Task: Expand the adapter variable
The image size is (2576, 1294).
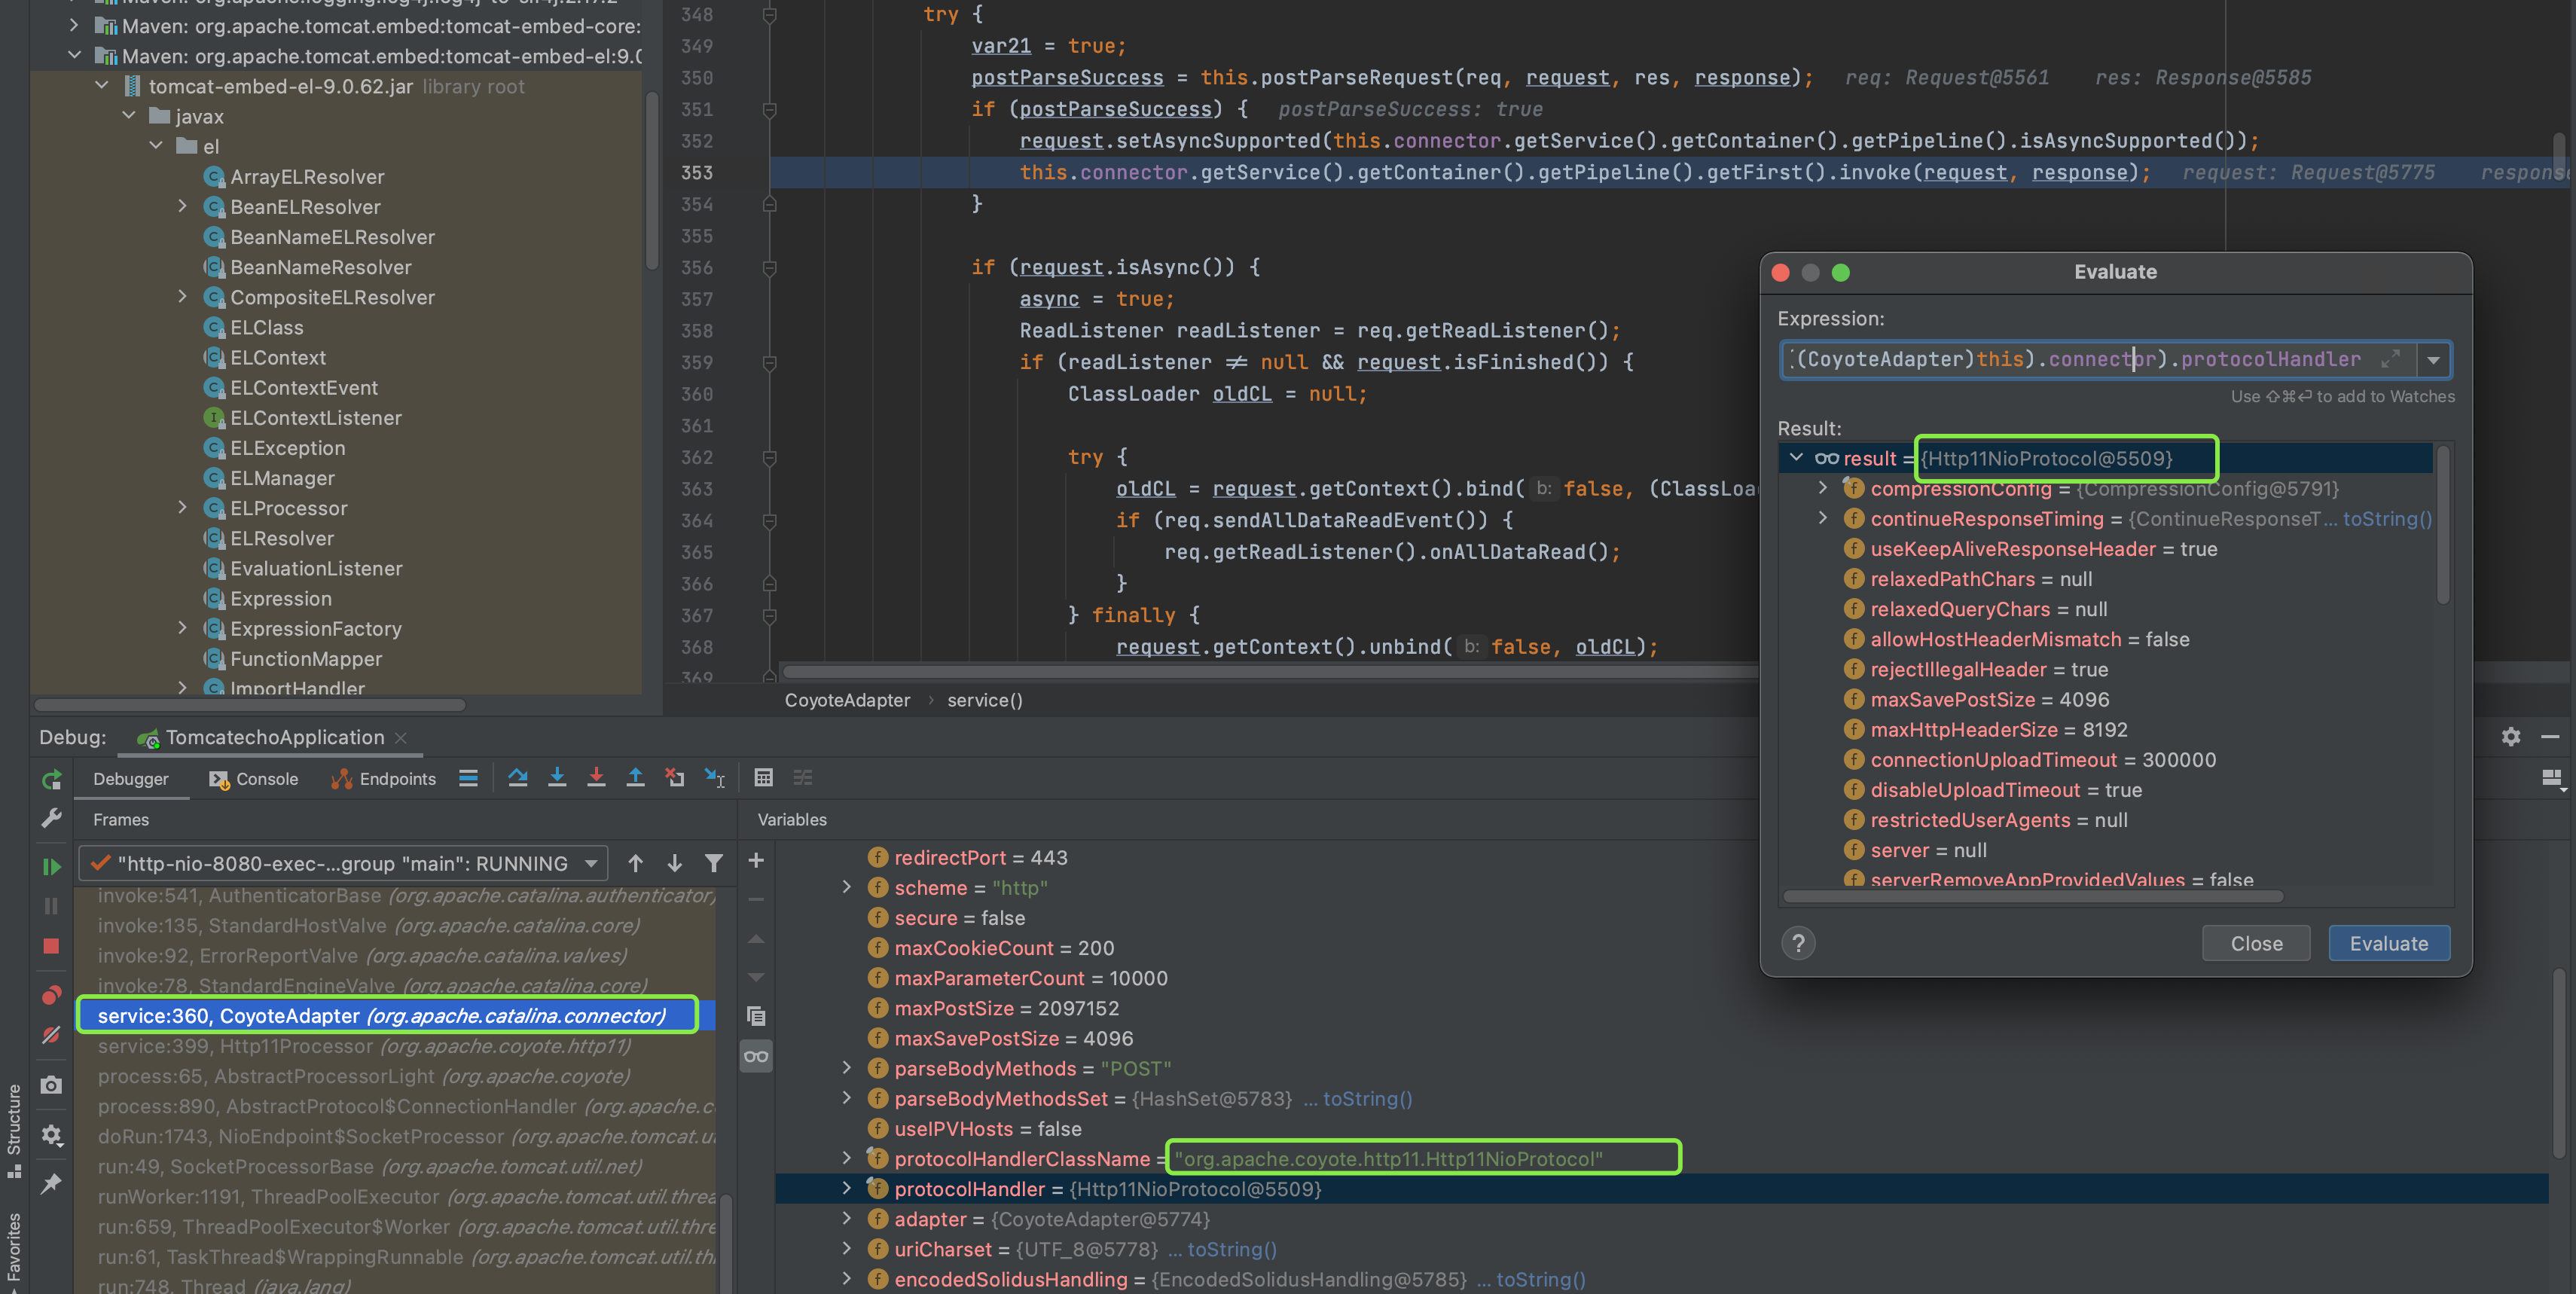Action: (x=846, y=1218)
